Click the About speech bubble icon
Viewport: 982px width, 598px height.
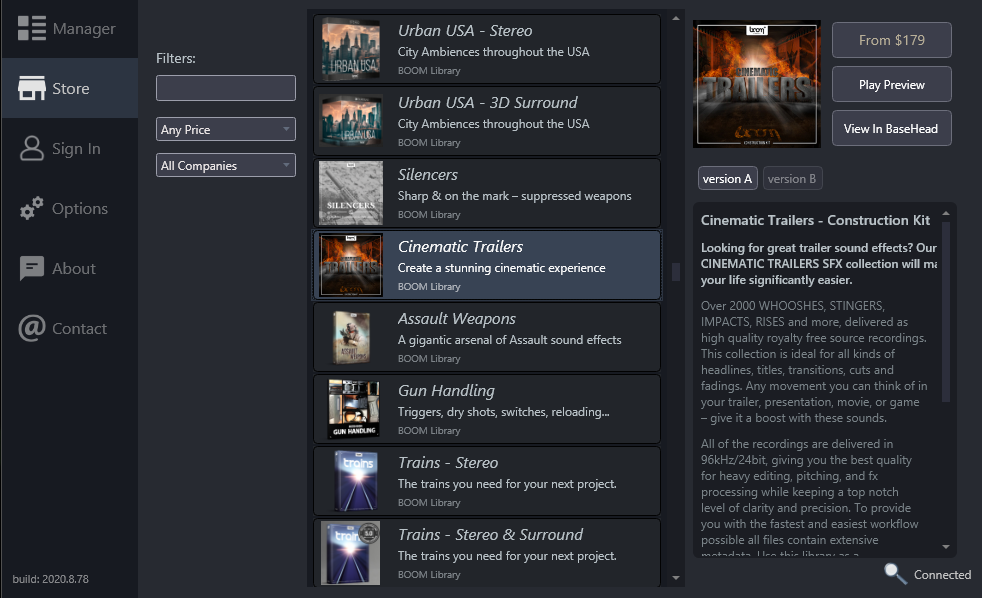pos(31,269)
